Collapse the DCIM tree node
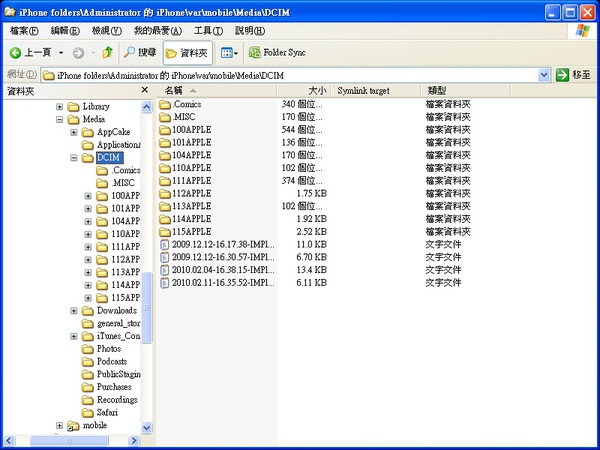 pos(74,158)
